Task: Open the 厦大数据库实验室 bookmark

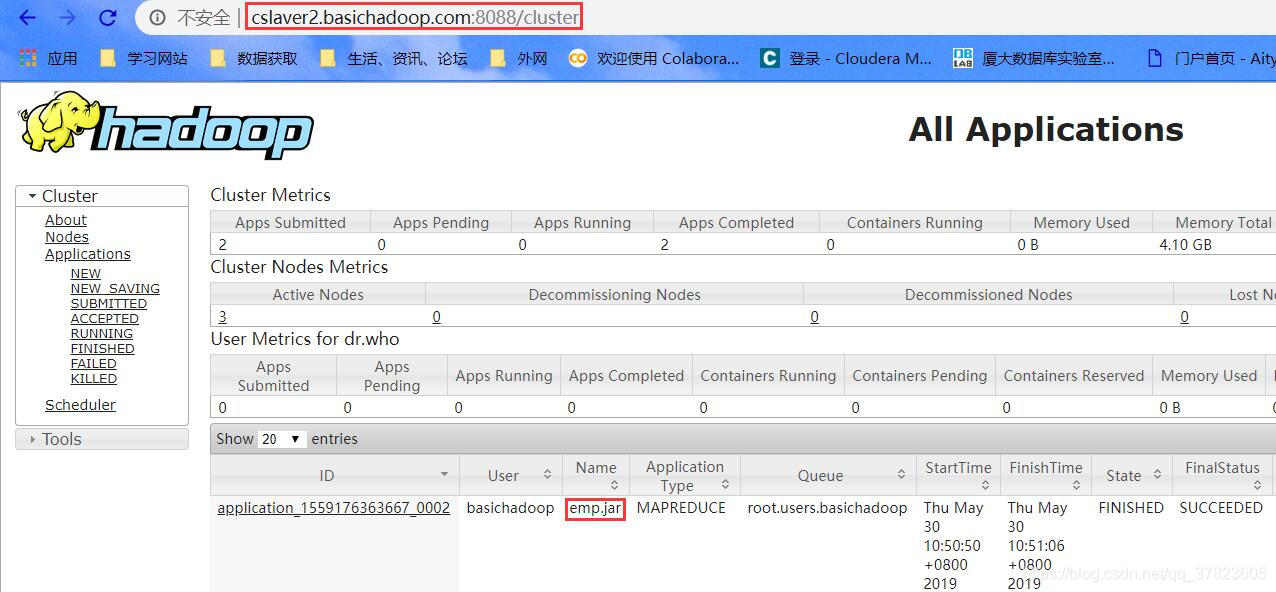Action: (1034, 58)
